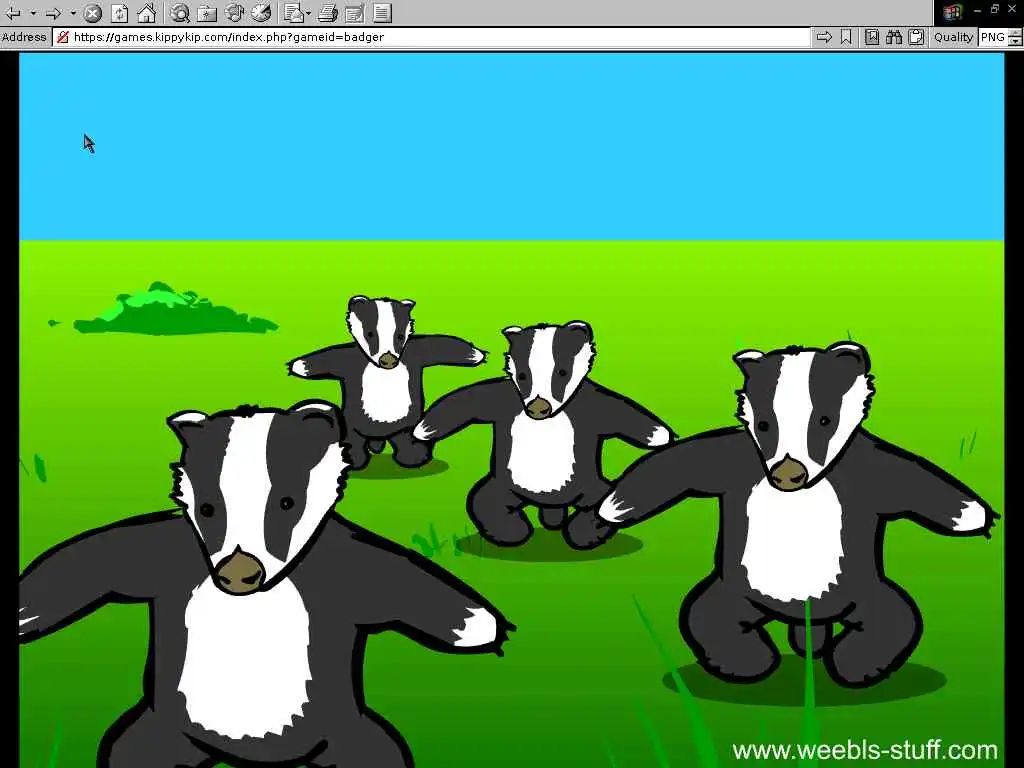Screen dimensions: 1024x768
Task: Minimize the browser window
Action: pyautogui.click(x=977, y=10)
